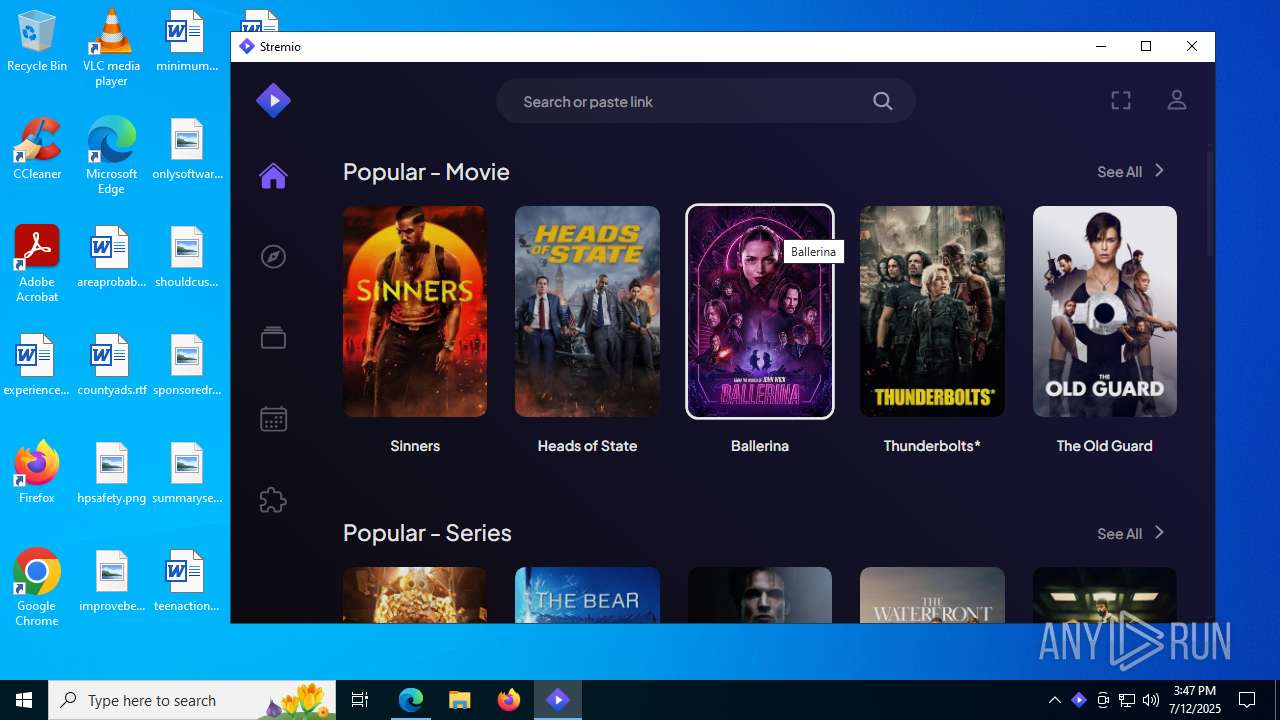Screen dimensions: 1280x720
Task: Open the Heads of State poster
Action: (587, 311)
